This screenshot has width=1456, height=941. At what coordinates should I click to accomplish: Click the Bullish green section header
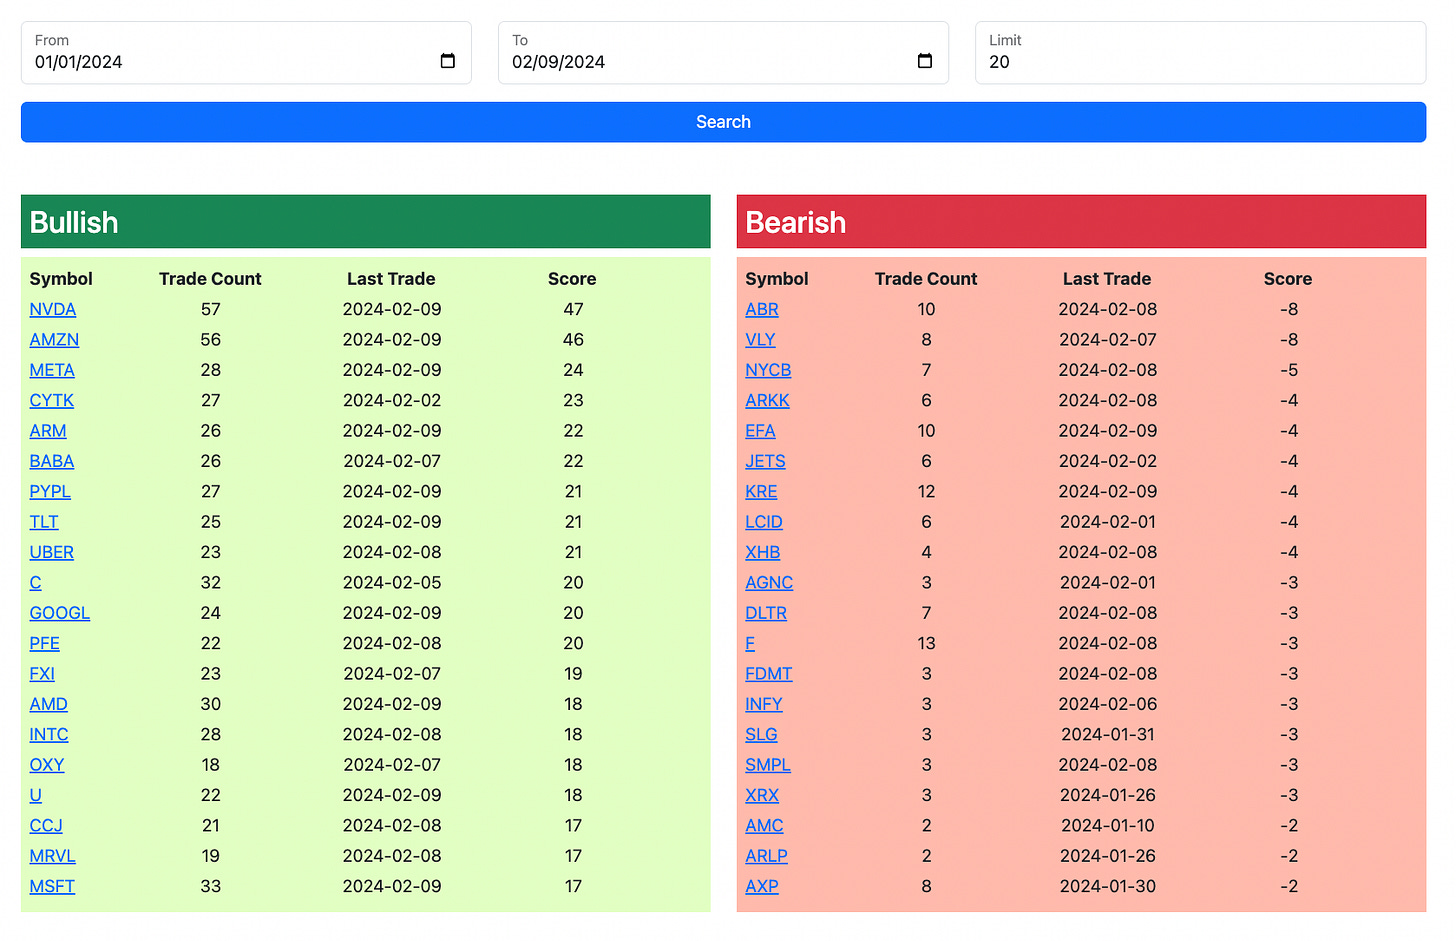click(366, 222)
